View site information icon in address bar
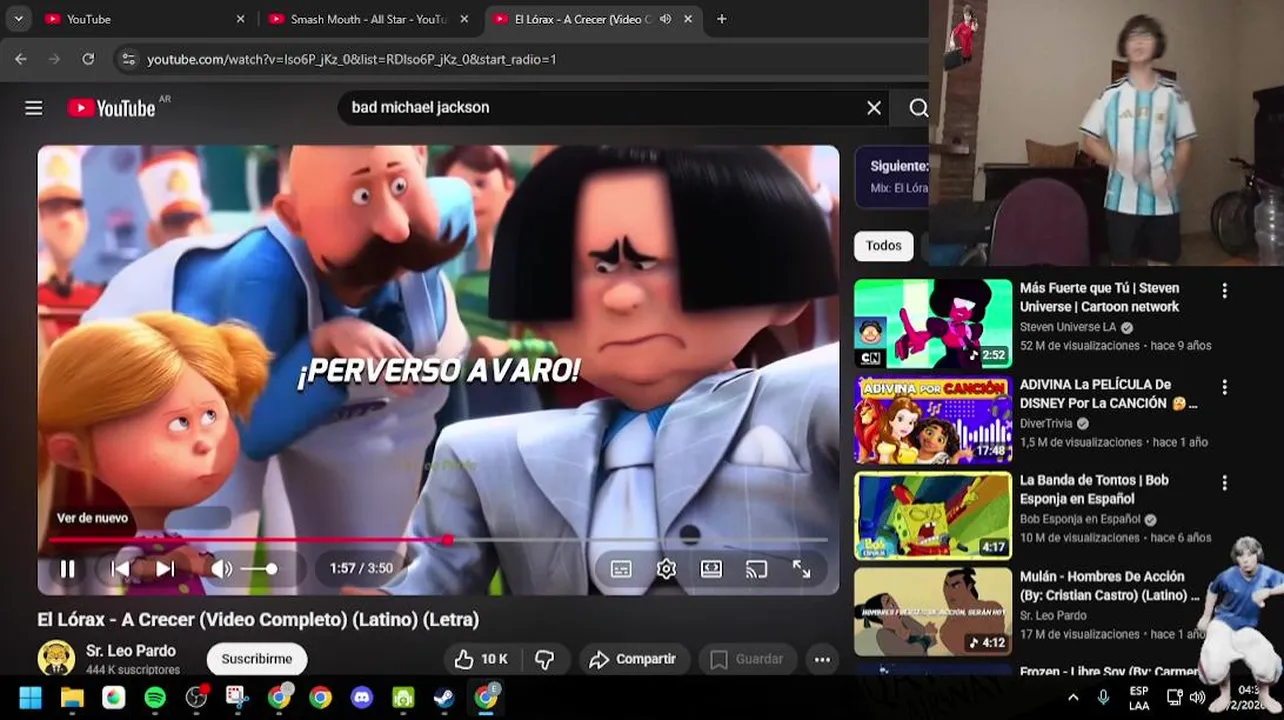The height and width of the screenshot is (720, 1284). (x=128, y=59)
